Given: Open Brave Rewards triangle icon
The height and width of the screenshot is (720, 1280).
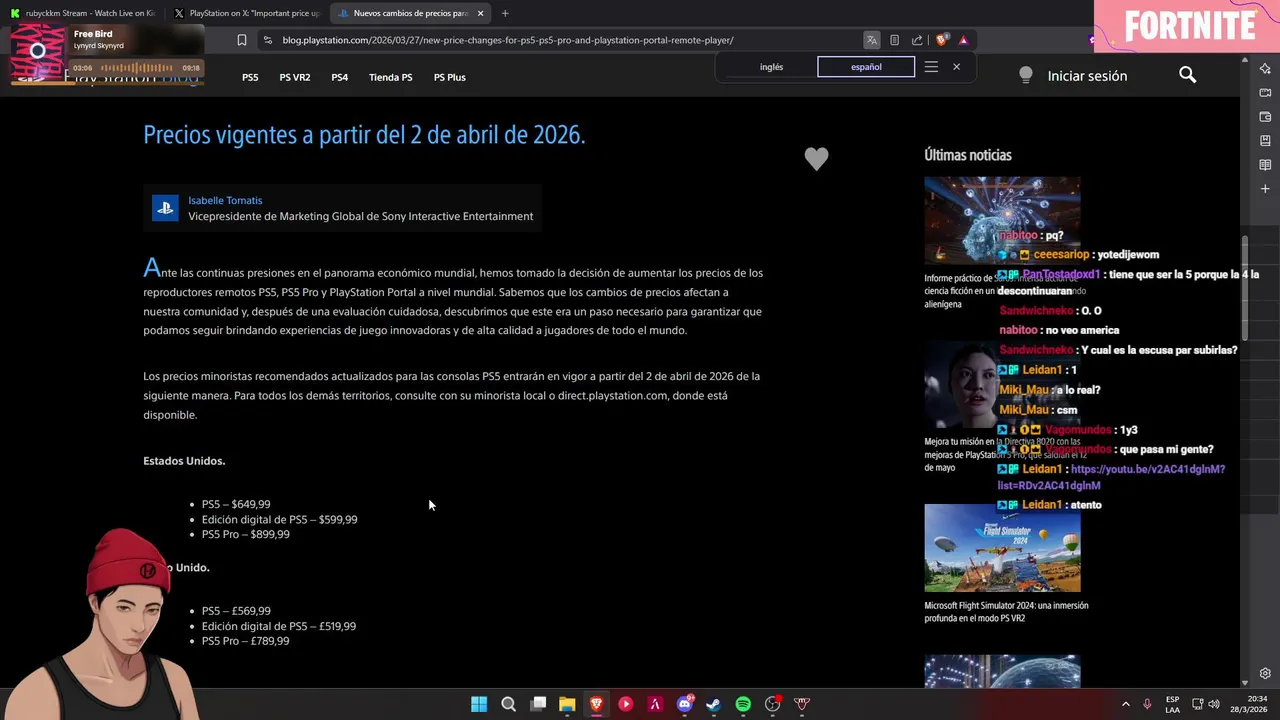Looking at the screenshot, I should coord(963,40).
